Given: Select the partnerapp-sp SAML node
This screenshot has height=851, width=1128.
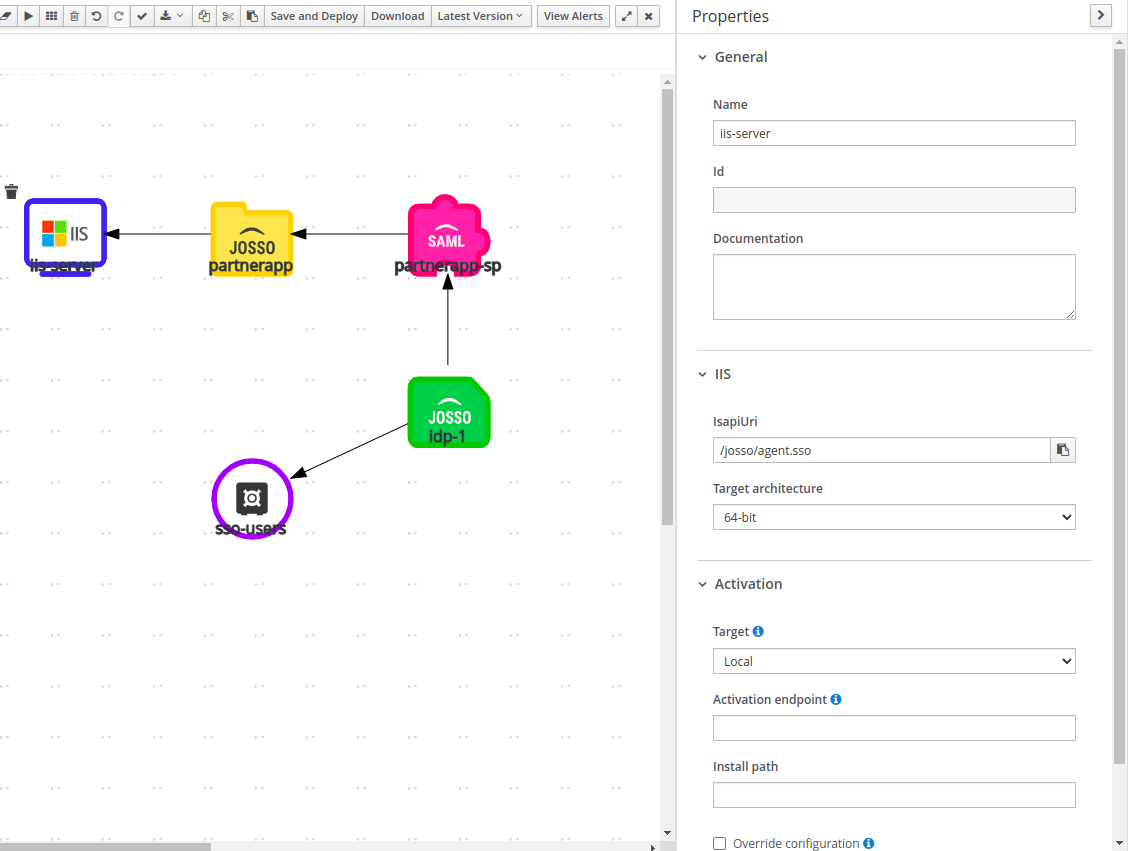Looking at the screenshot, I should (448, 235).
